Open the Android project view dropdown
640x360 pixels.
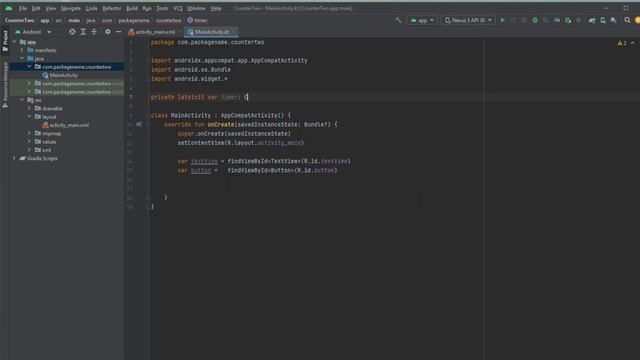coord(33,32)
